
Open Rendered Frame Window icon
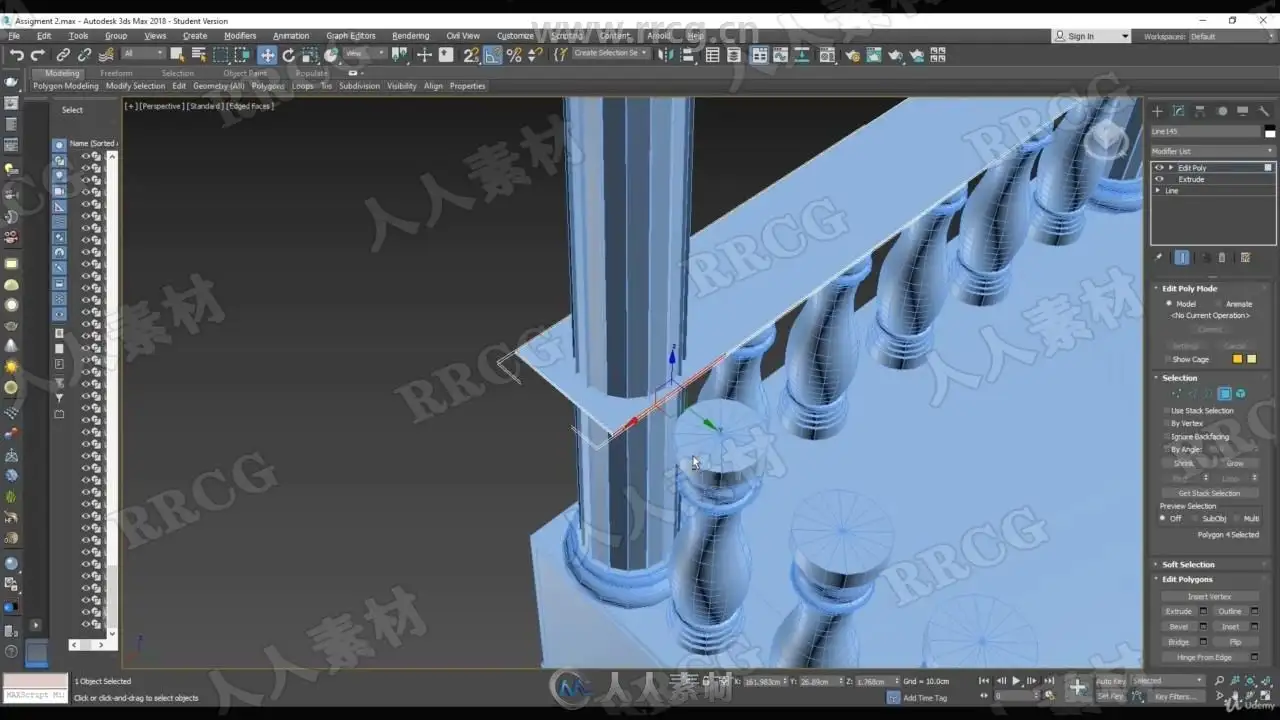pos(873,55)
